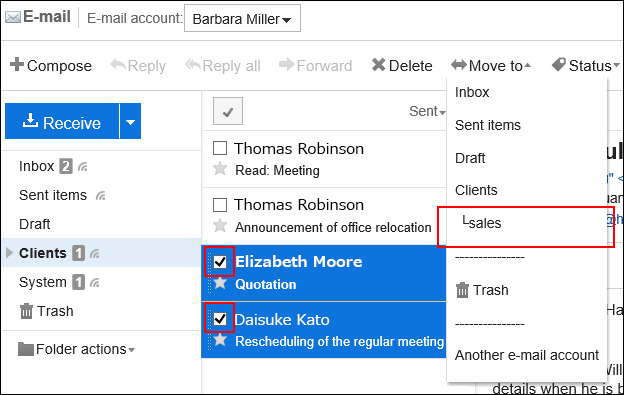624x395 pixels.
Task: Check the Read: Meeting e-mail checkbox
Action: (220, 148)
